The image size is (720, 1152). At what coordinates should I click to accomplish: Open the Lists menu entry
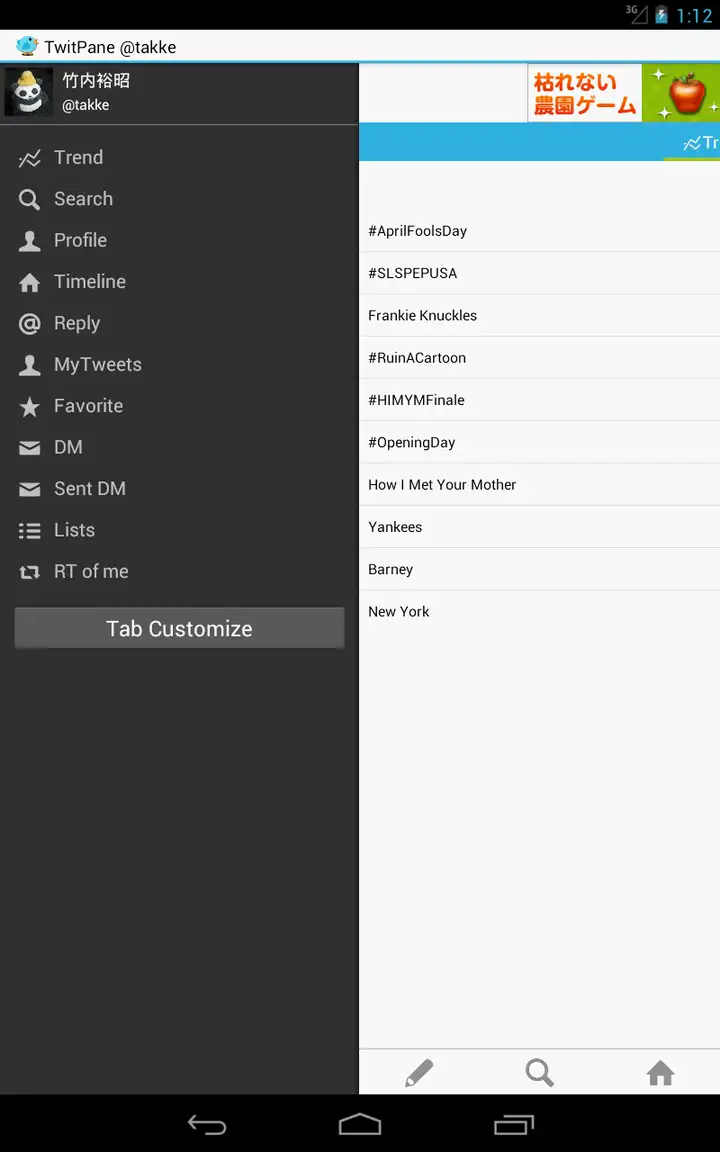[x=179, y=530]
